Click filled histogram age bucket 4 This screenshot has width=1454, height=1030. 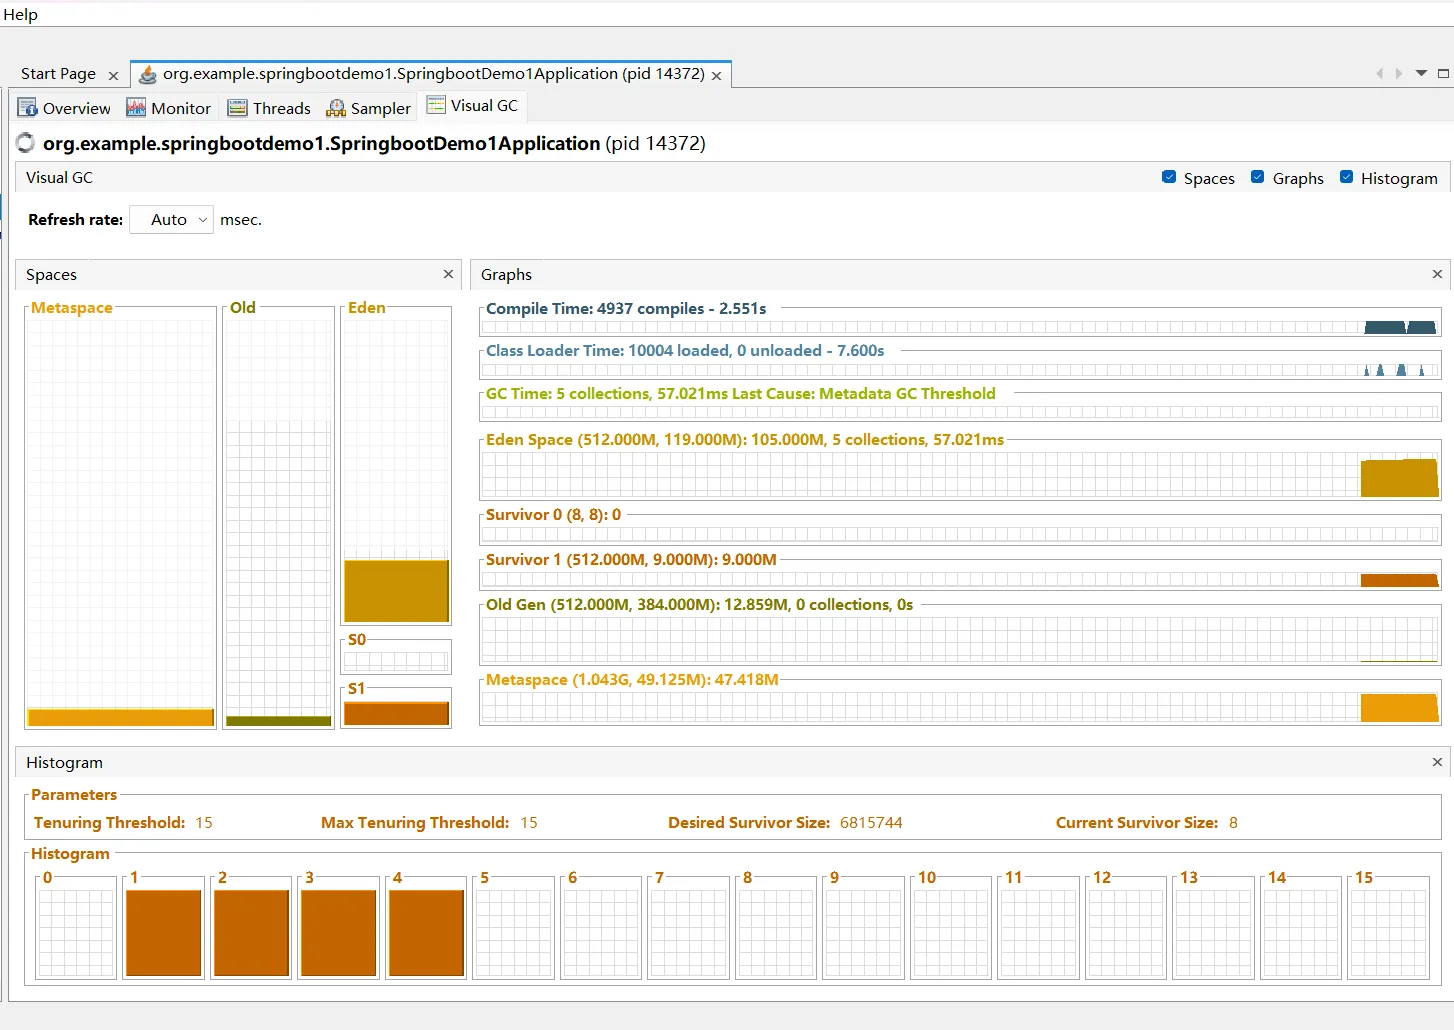point(427,932)
